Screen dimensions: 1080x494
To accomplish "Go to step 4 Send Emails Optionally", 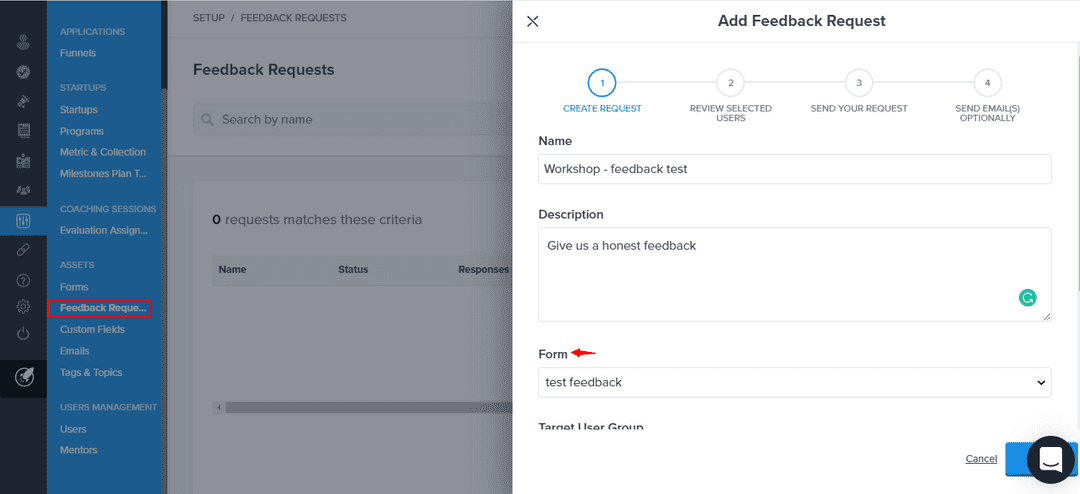I will (987, 83).
